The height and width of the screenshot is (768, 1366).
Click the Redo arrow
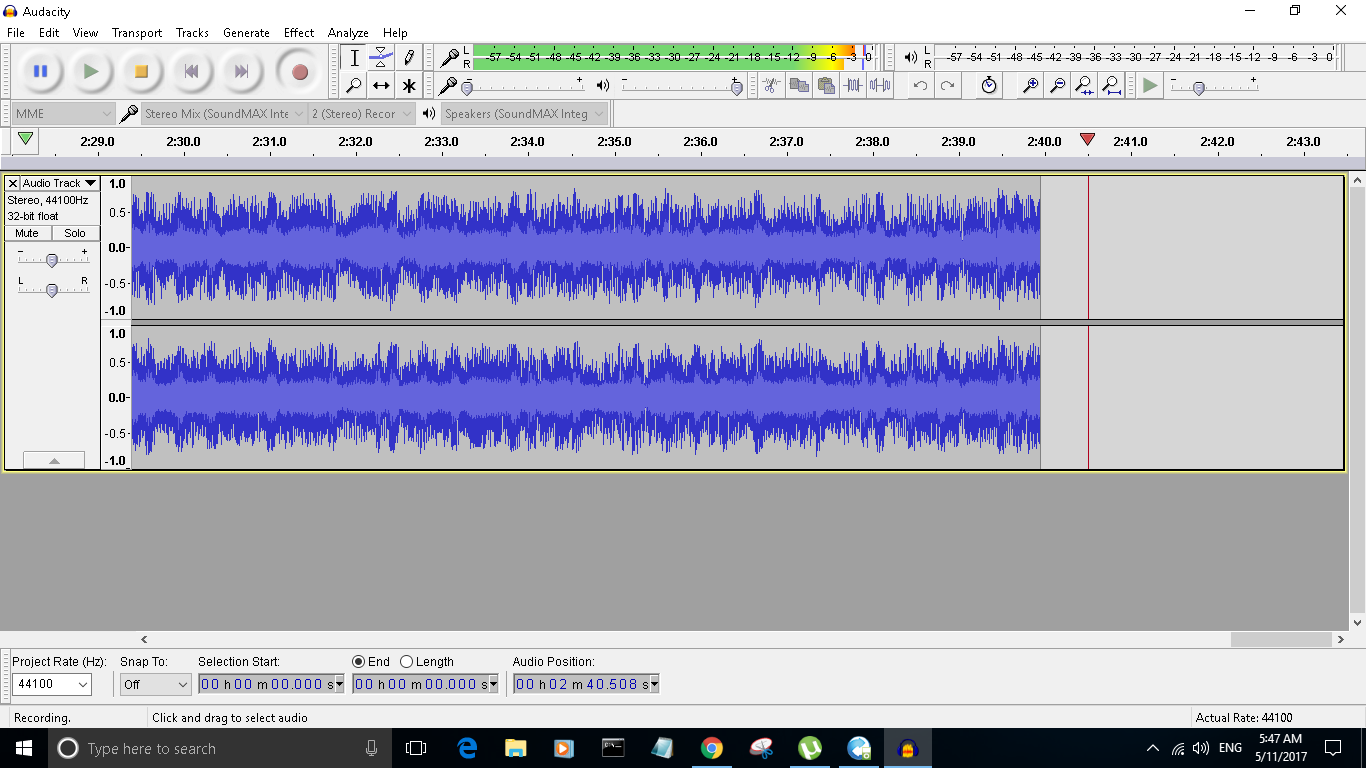click(947, 86)
